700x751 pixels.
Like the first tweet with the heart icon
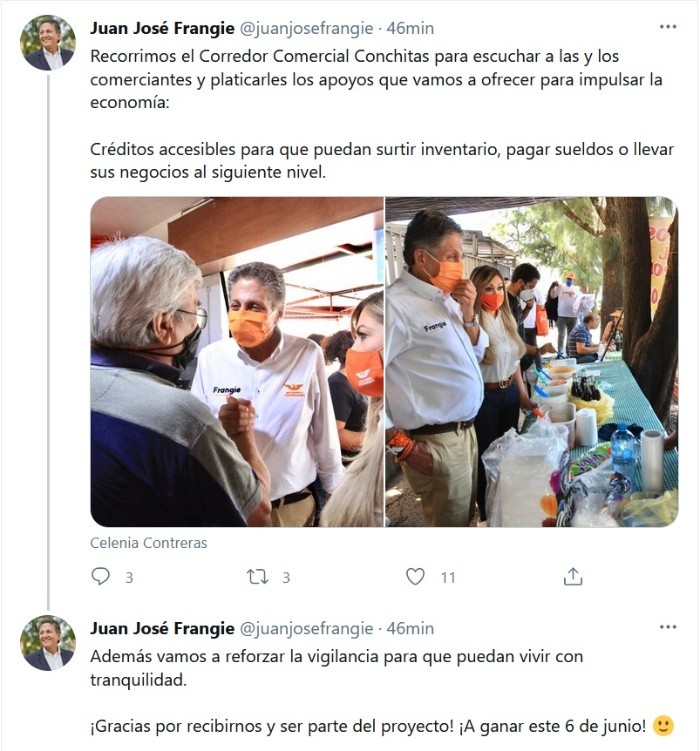click(415, 577)
